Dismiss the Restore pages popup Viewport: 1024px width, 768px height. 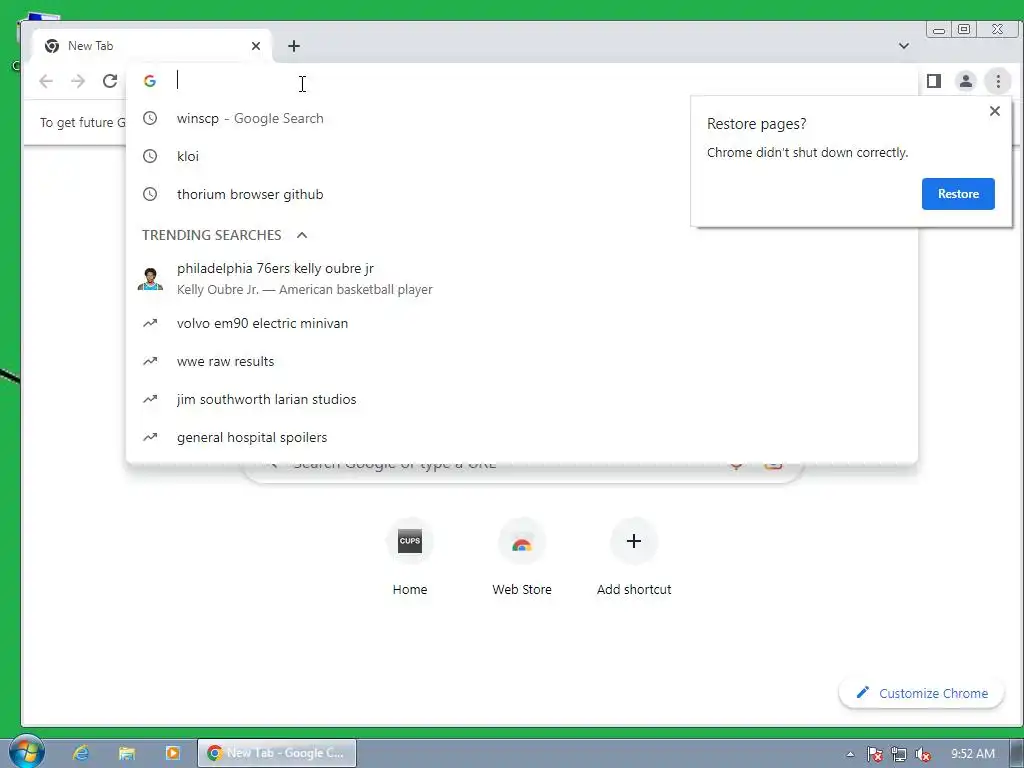995,111
